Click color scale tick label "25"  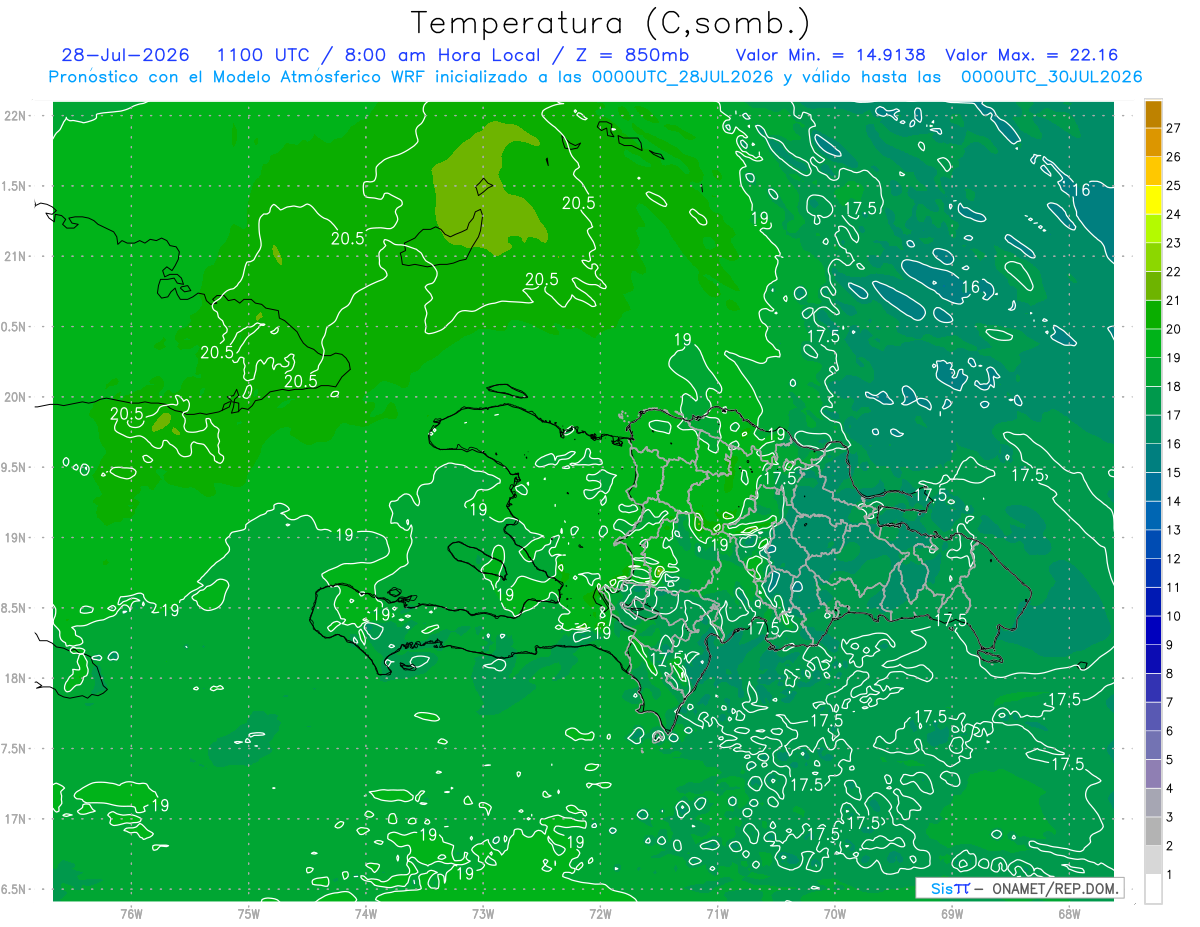(1173, 186)
